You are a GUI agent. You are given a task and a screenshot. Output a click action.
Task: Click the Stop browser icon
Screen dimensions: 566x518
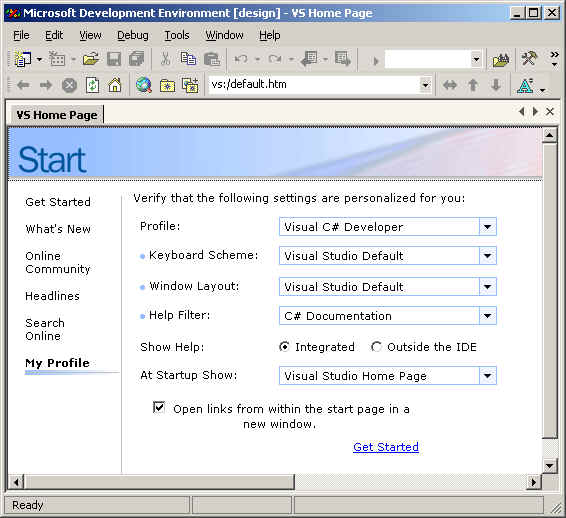click(69, 86)
